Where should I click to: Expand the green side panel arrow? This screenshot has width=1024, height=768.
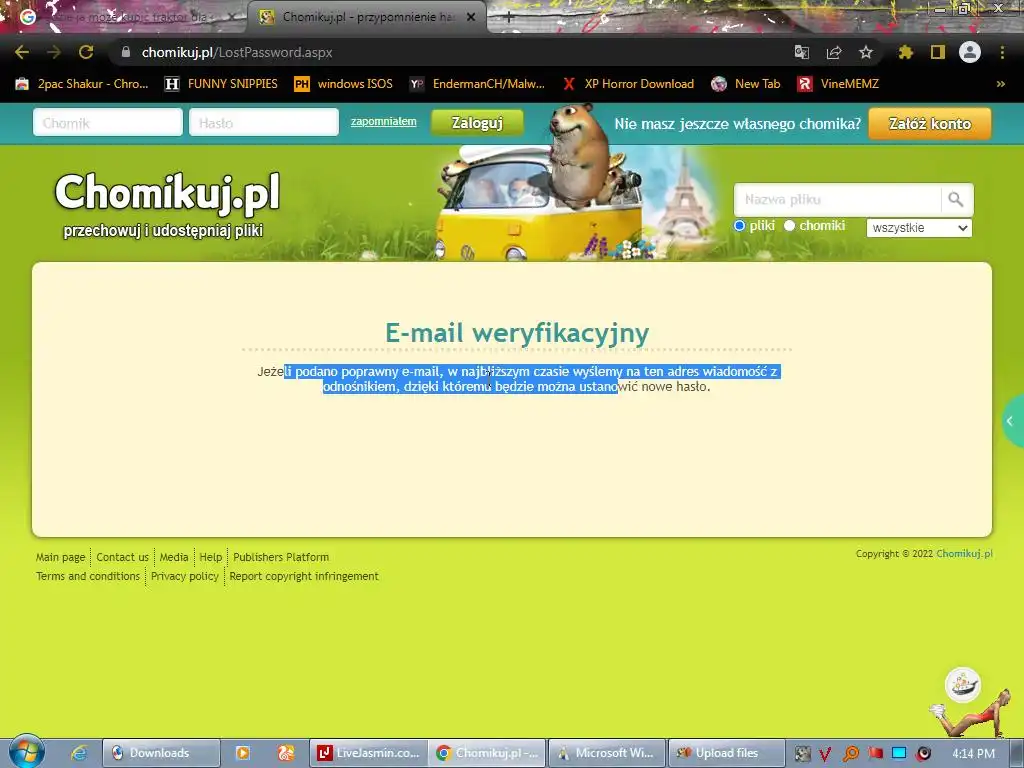pyautogui.click(x=1012, y=421)
